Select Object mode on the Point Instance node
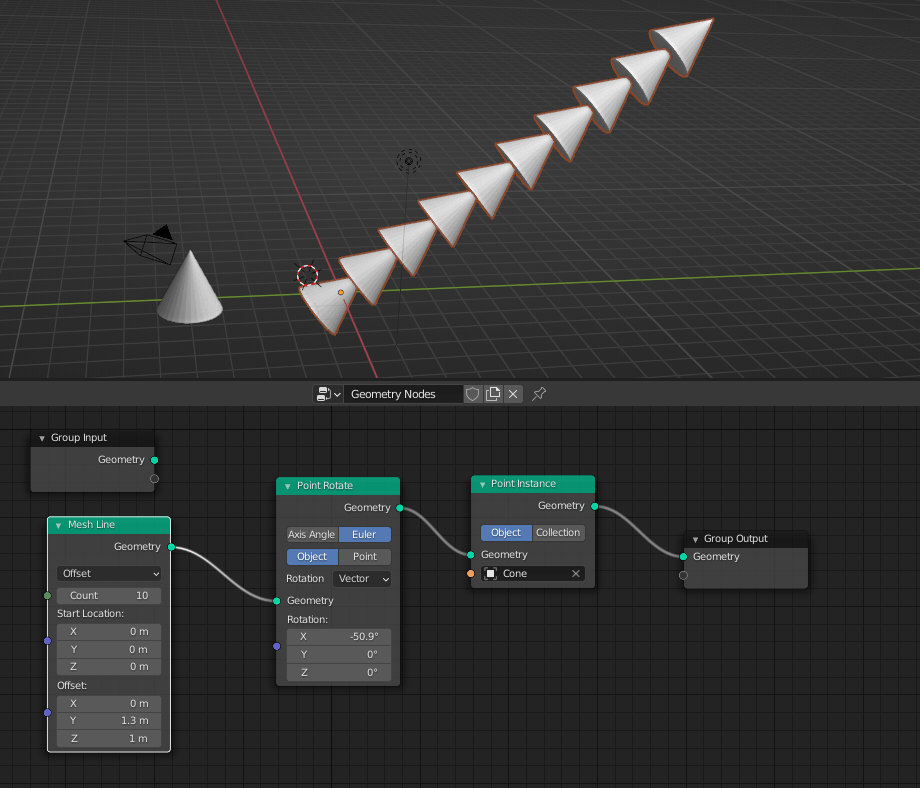This screenshot has width=920, height=788. point(505,533)
